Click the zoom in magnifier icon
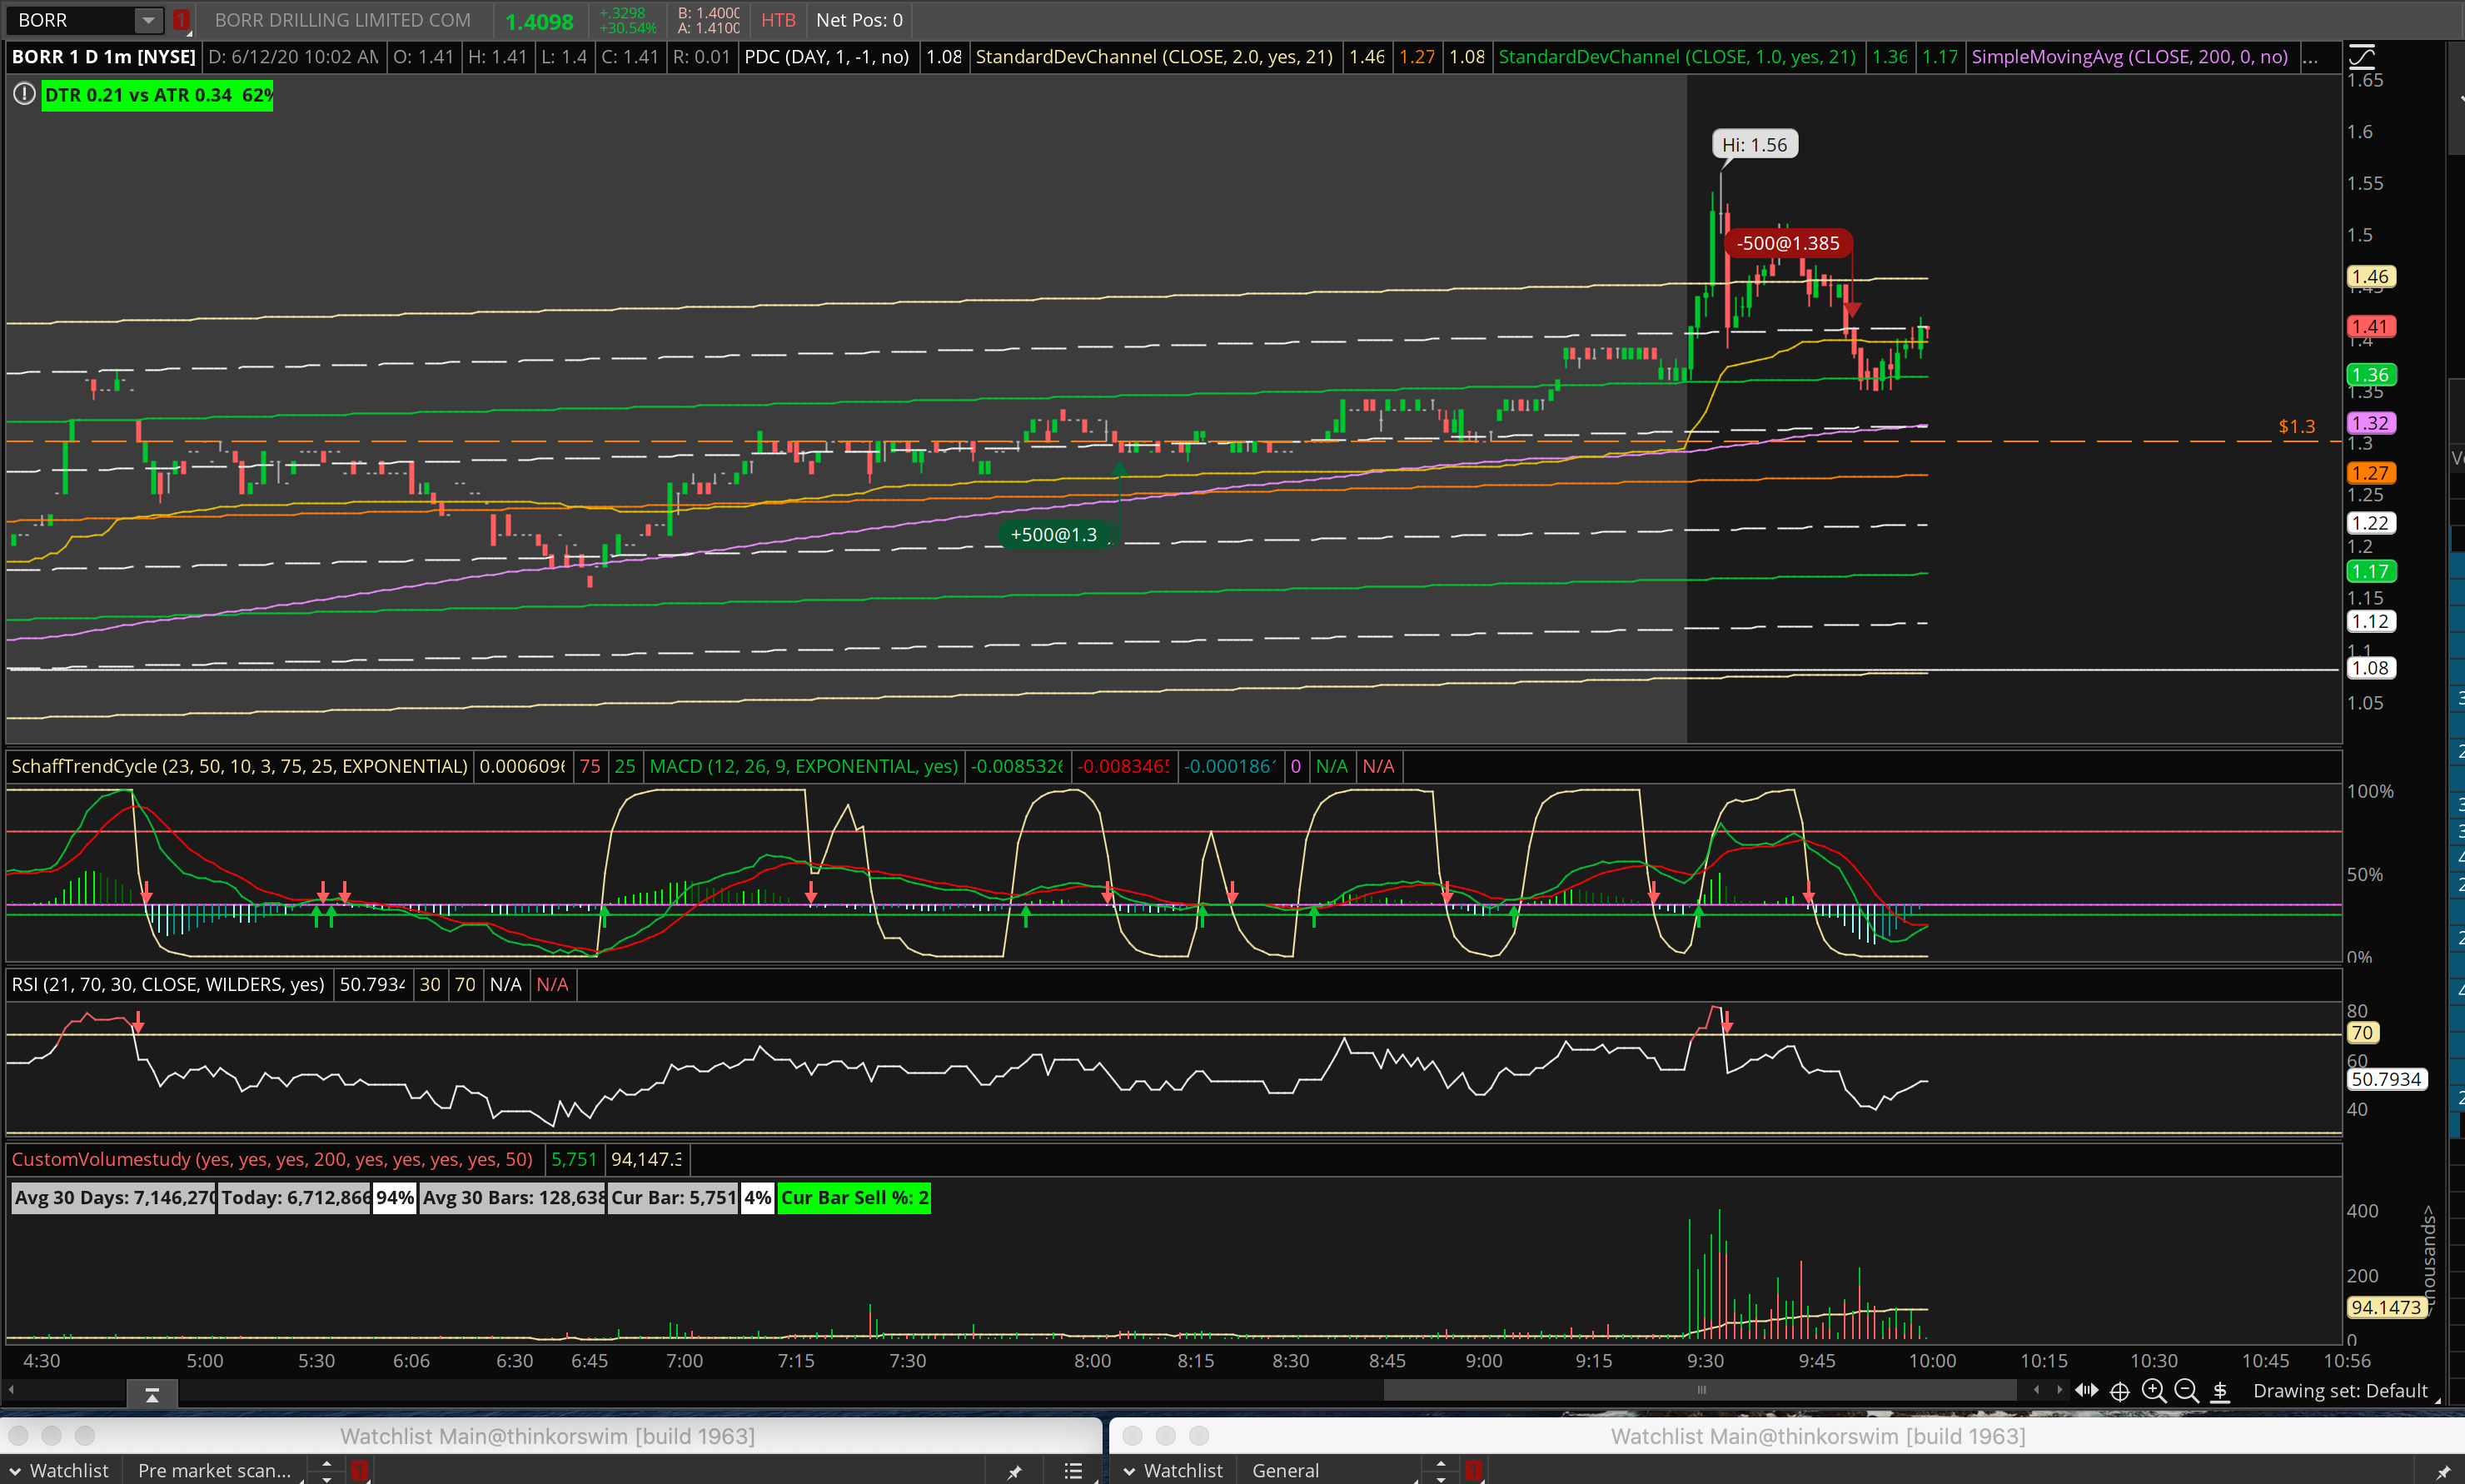This screenshot has height=1484, width=2465. point(2153,1391)
